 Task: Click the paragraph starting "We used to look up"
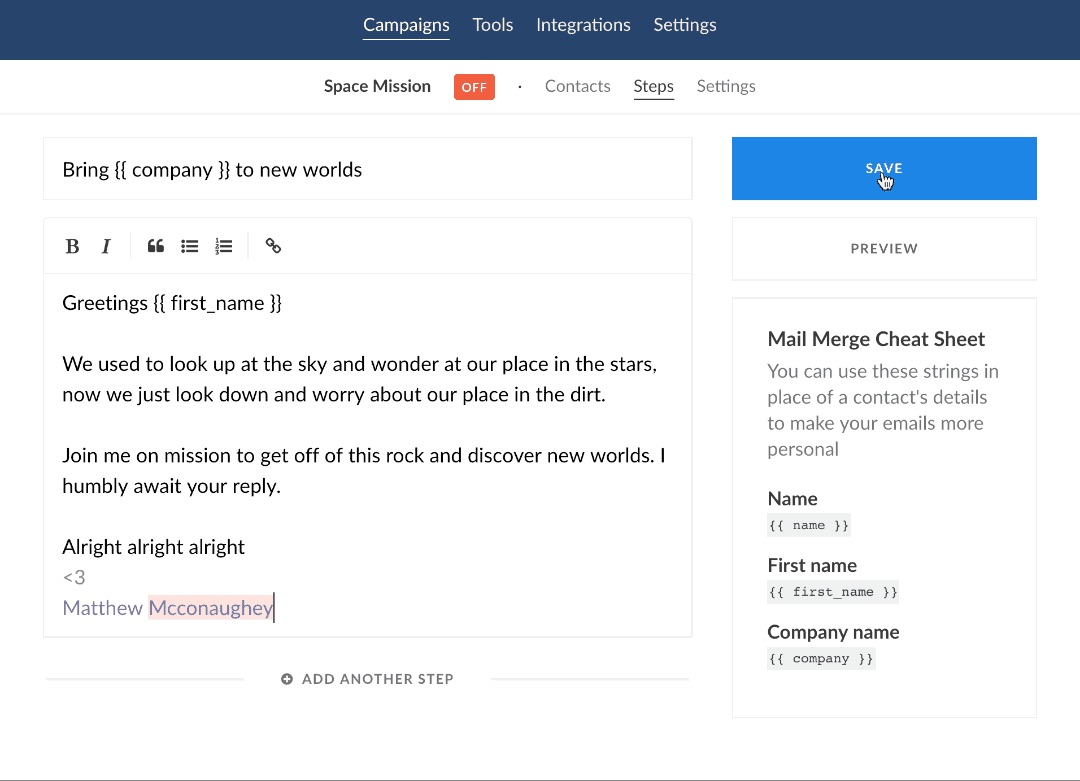tap(360, 379)
